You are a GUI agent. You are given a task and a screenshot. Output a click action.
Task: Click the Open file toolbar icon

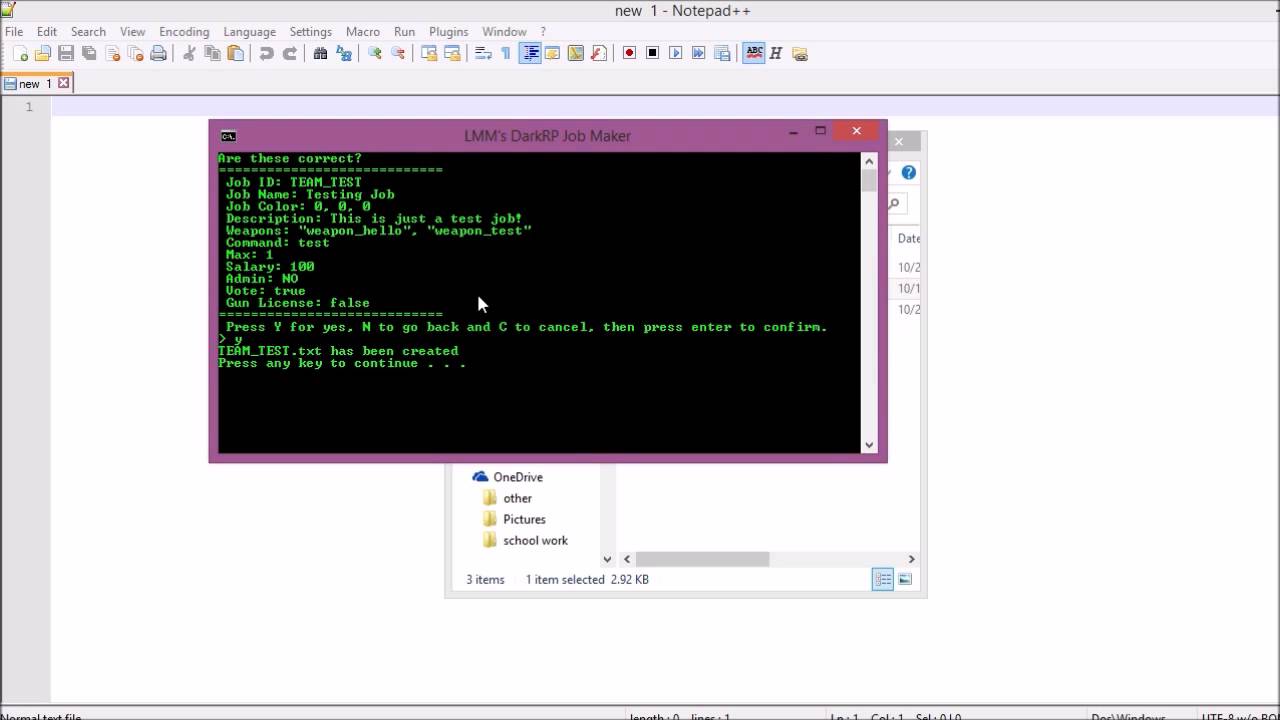pyautogui.click(x=43, y=54)
